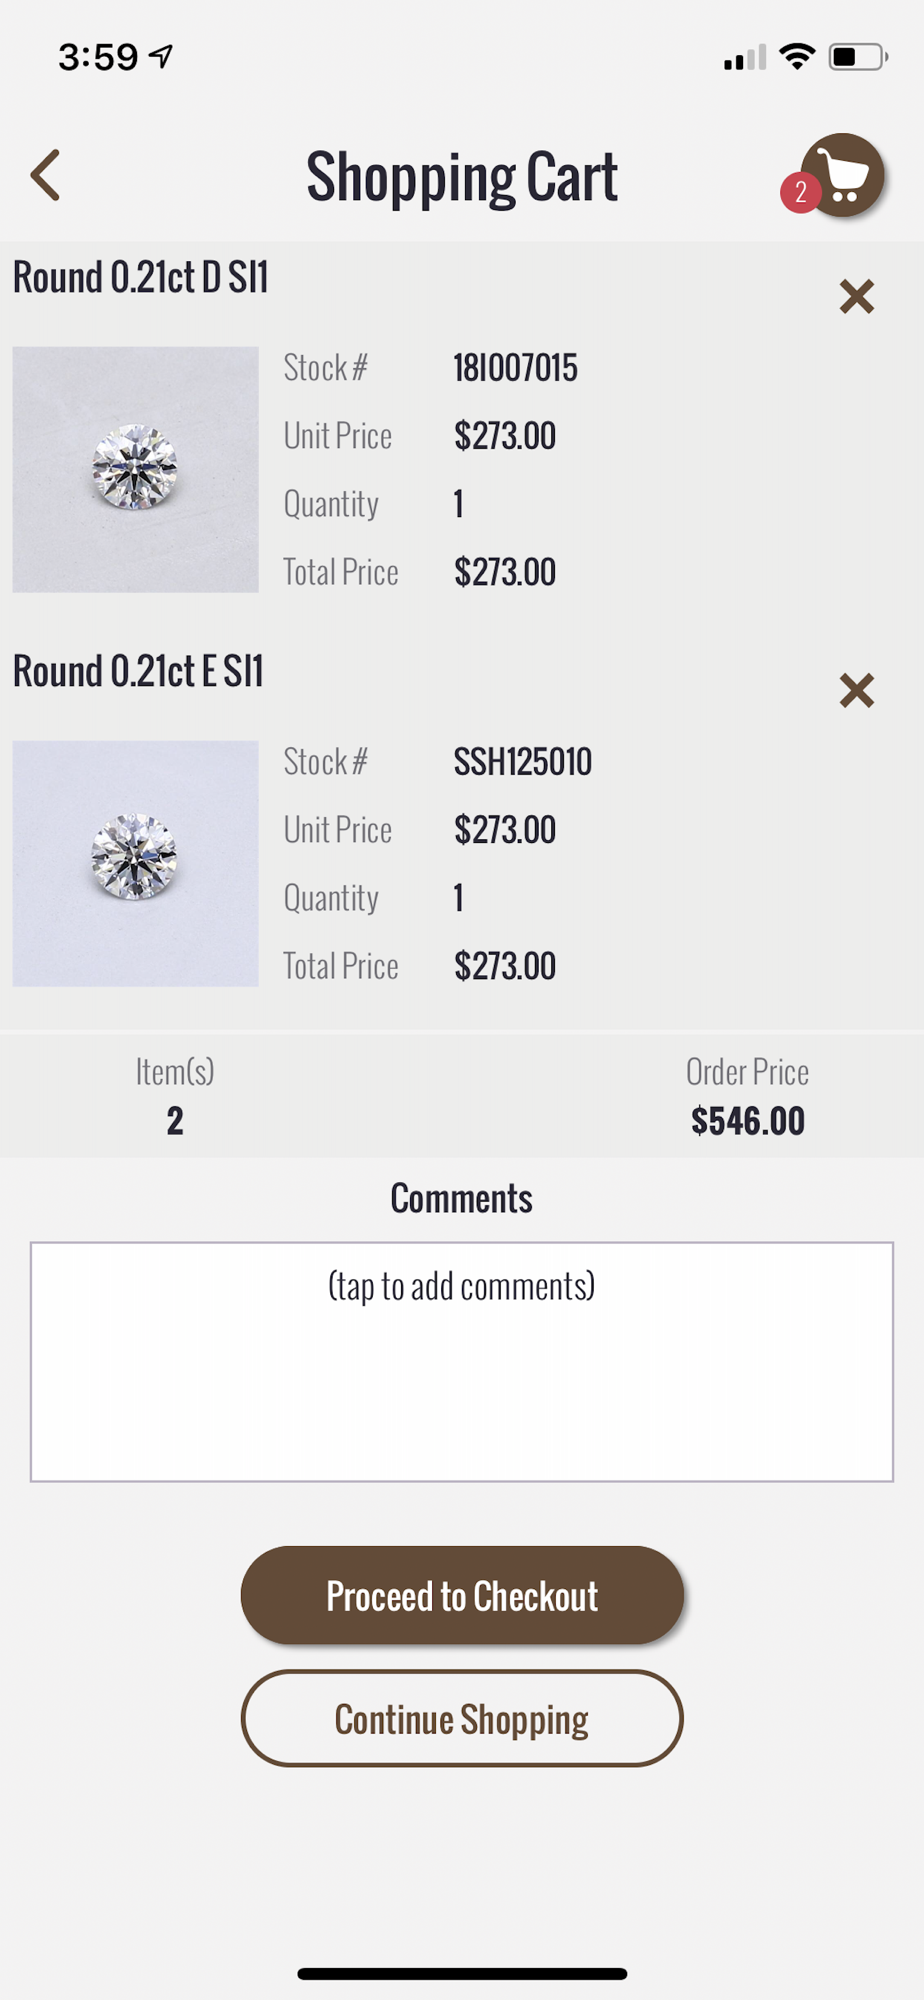Tap stock number 181007015

pyautogui.click(x=515, y=368)
